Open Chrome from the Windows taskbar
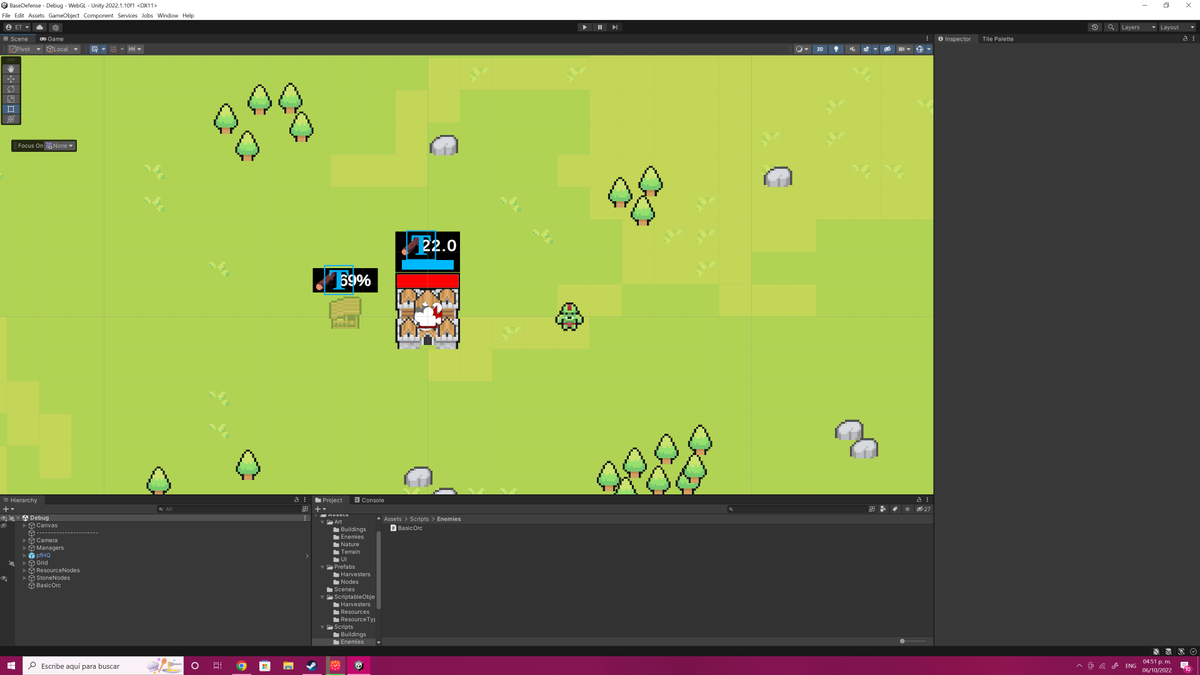This screenshot has height=675, width=1200. [241, 665]
